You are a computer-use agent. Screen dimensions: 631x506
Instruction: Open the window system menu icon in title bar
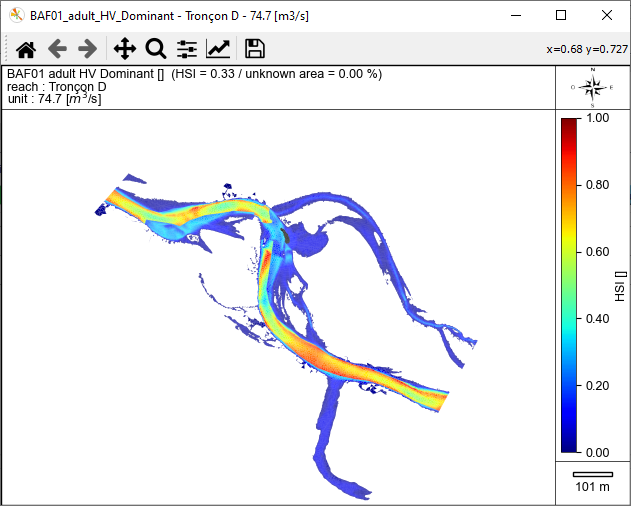click(x=15, y=15)
